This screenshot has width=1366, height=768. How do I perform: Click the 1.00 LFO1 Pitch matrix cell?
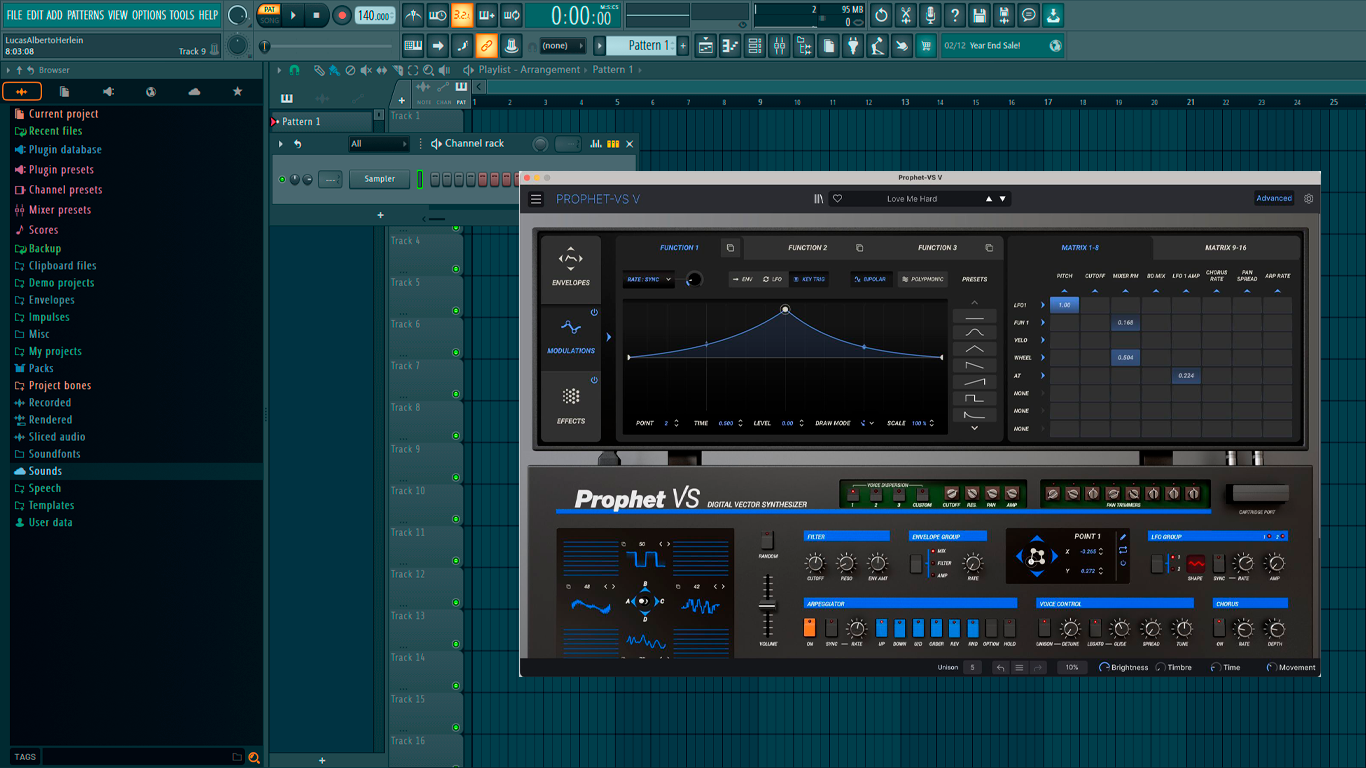click(x=1064, y=305)
